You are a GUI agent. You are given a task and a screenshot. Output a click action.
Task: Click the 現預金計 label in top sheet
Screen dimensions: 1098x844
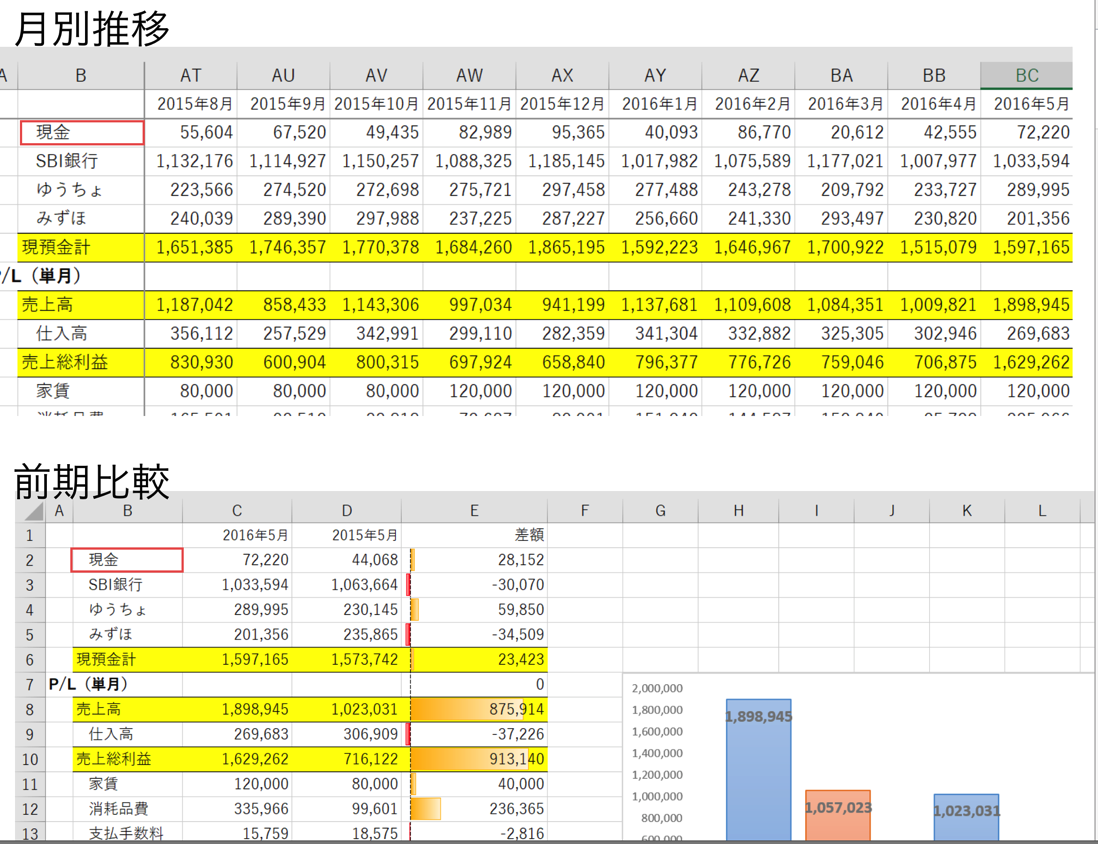[x=81, y=247]
